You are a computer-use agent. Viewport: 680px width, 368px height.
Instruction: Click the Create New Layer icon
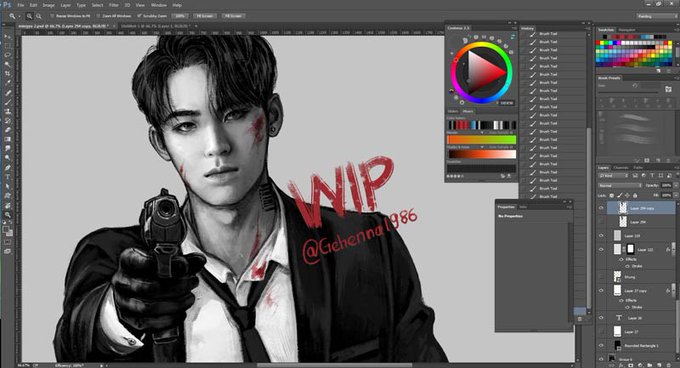coord(660,365)
